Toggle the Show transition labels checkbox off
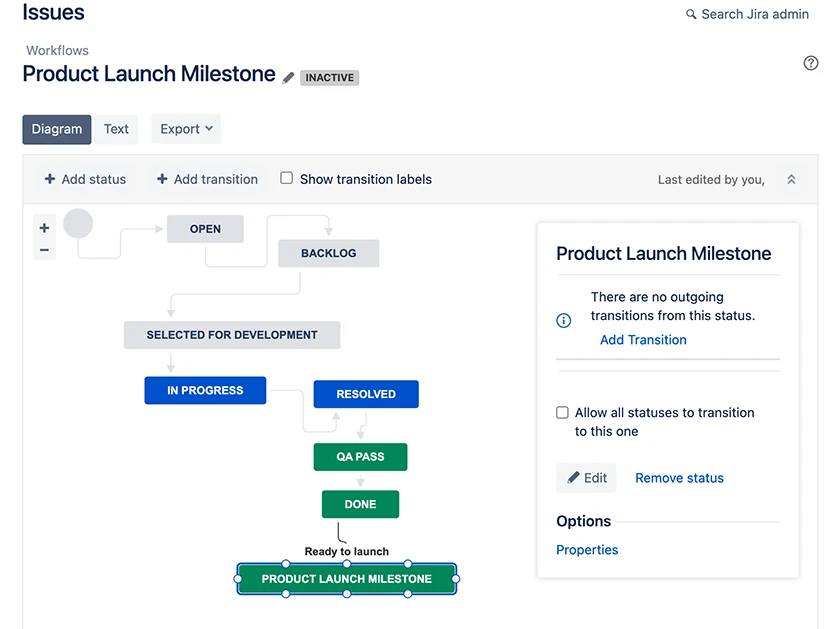The image size is (840, 629). coord(286,179)
